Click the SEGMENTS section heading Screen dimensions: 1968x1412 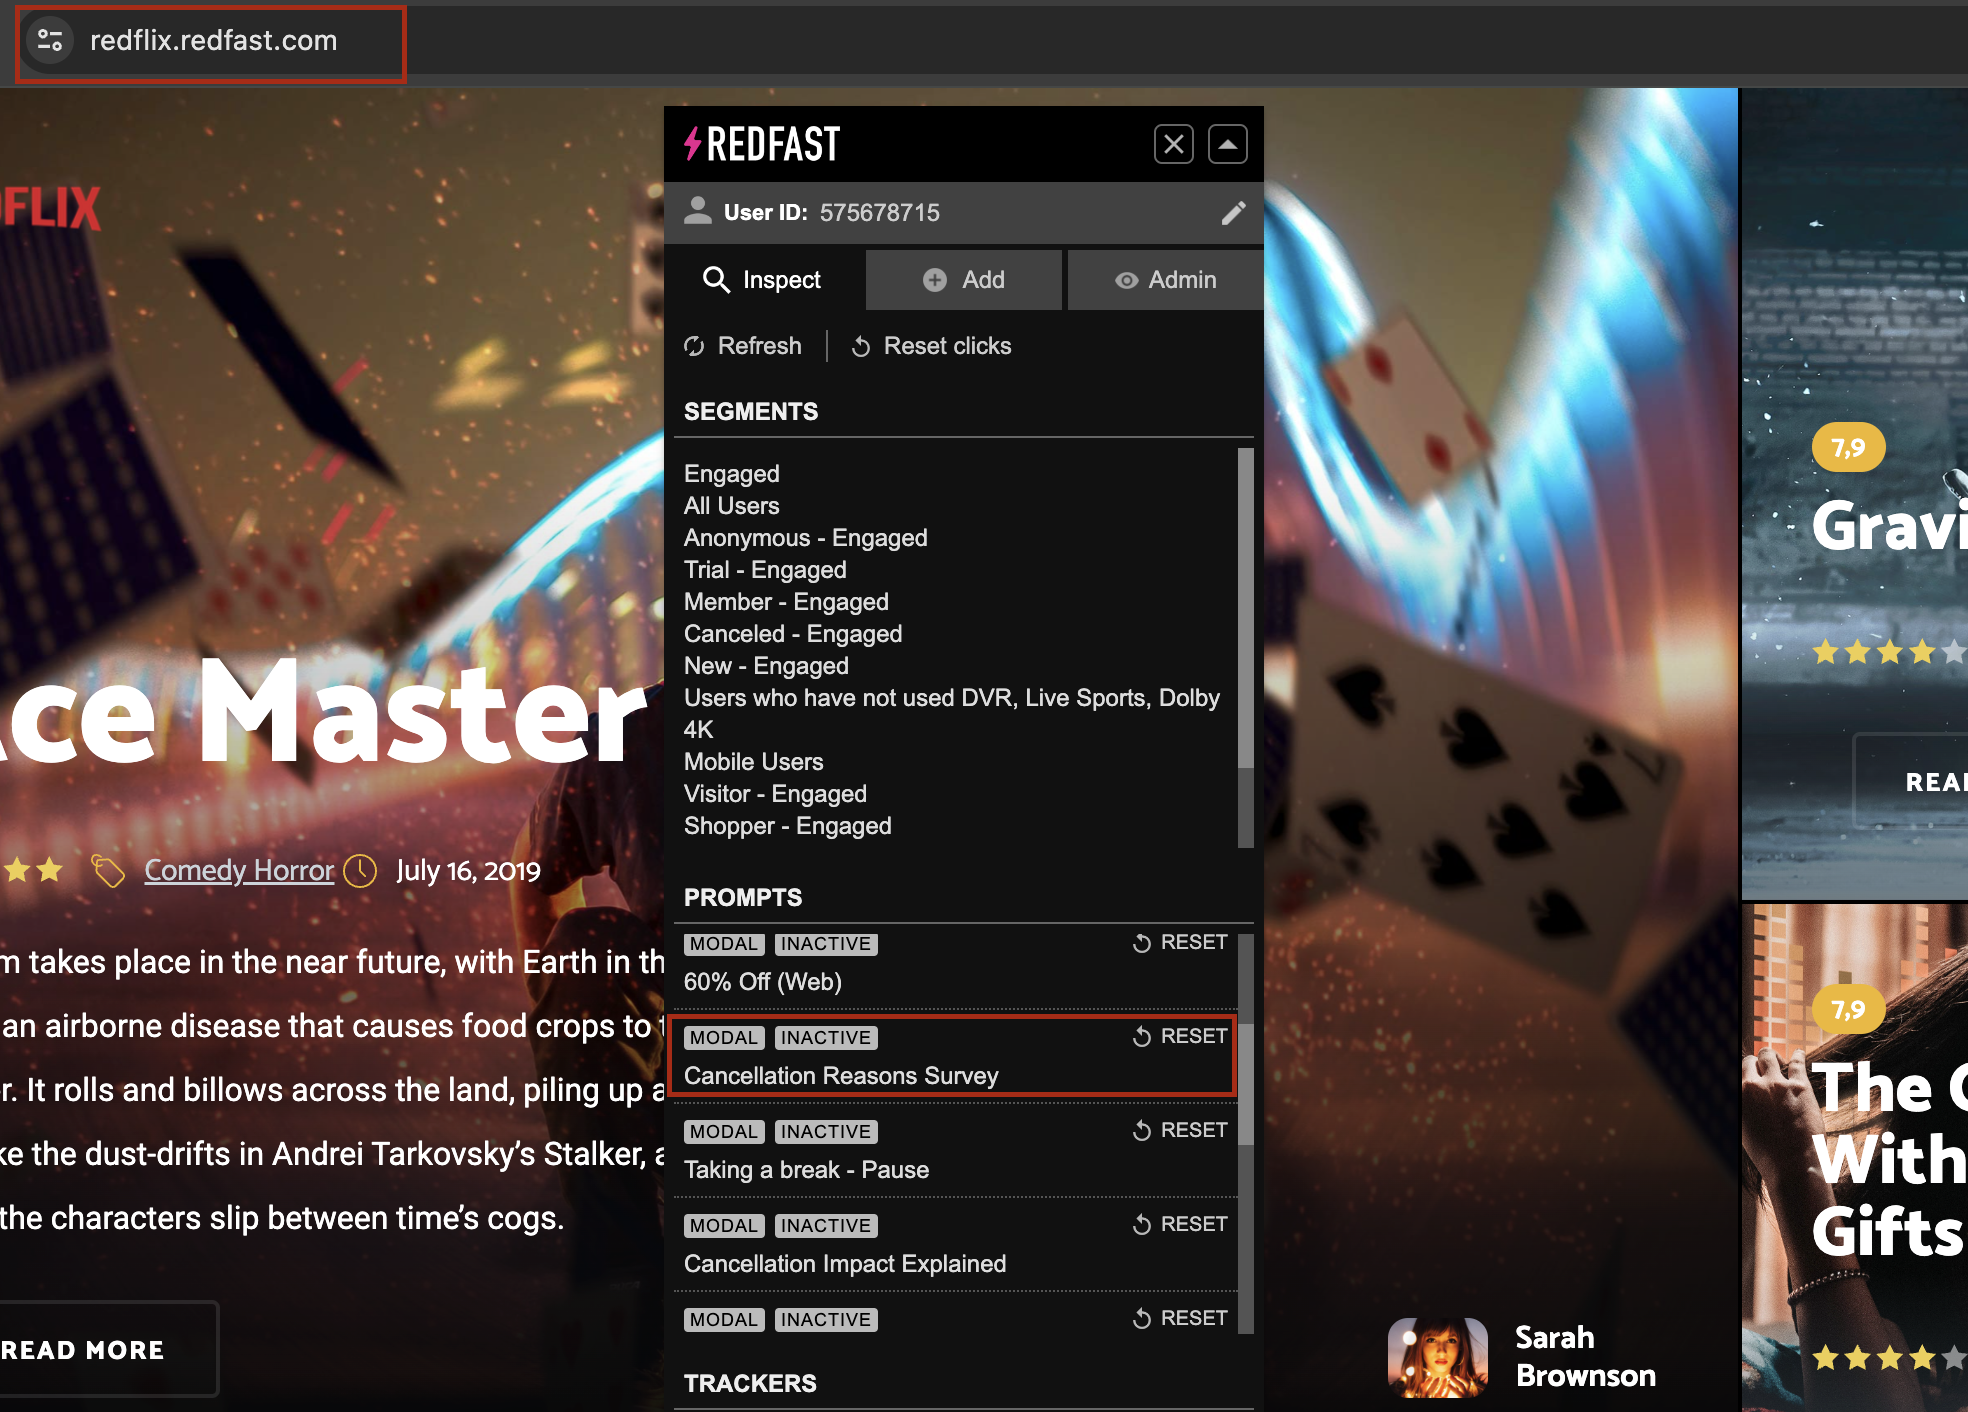click(x=751, y=412)
